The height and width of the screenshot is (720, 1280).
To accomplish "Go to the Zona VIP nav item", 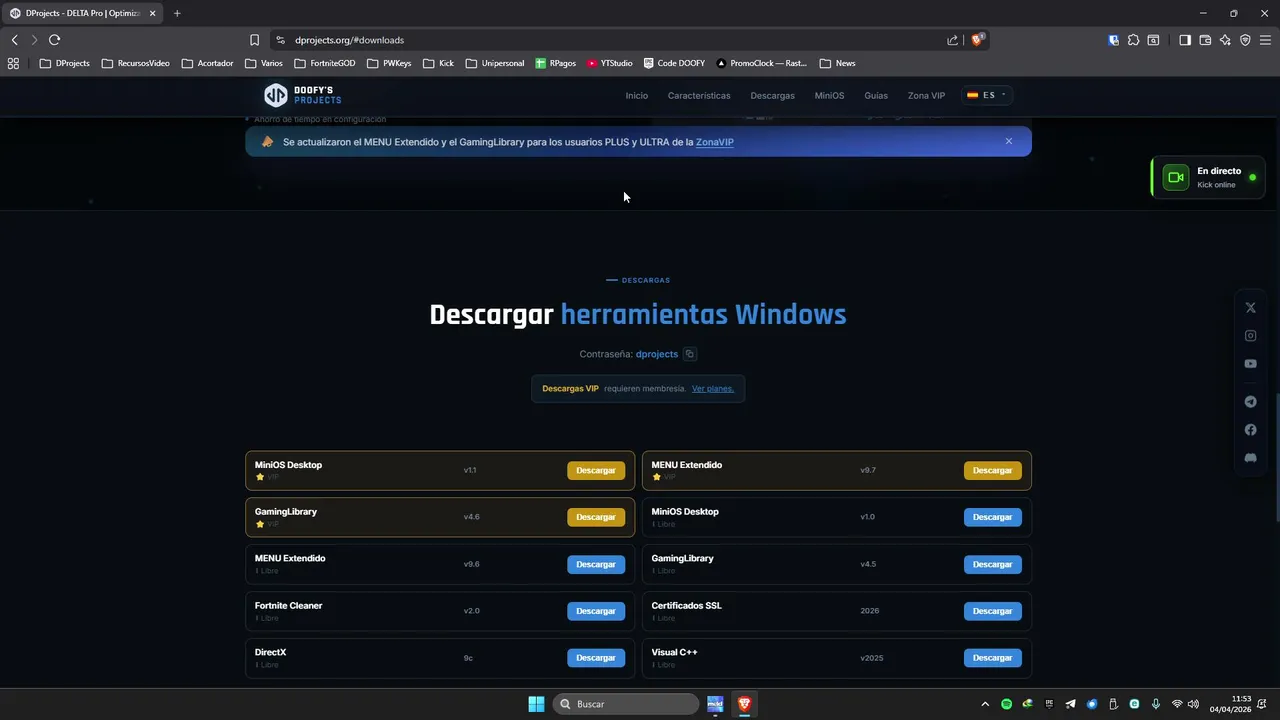I will point(926,95).
